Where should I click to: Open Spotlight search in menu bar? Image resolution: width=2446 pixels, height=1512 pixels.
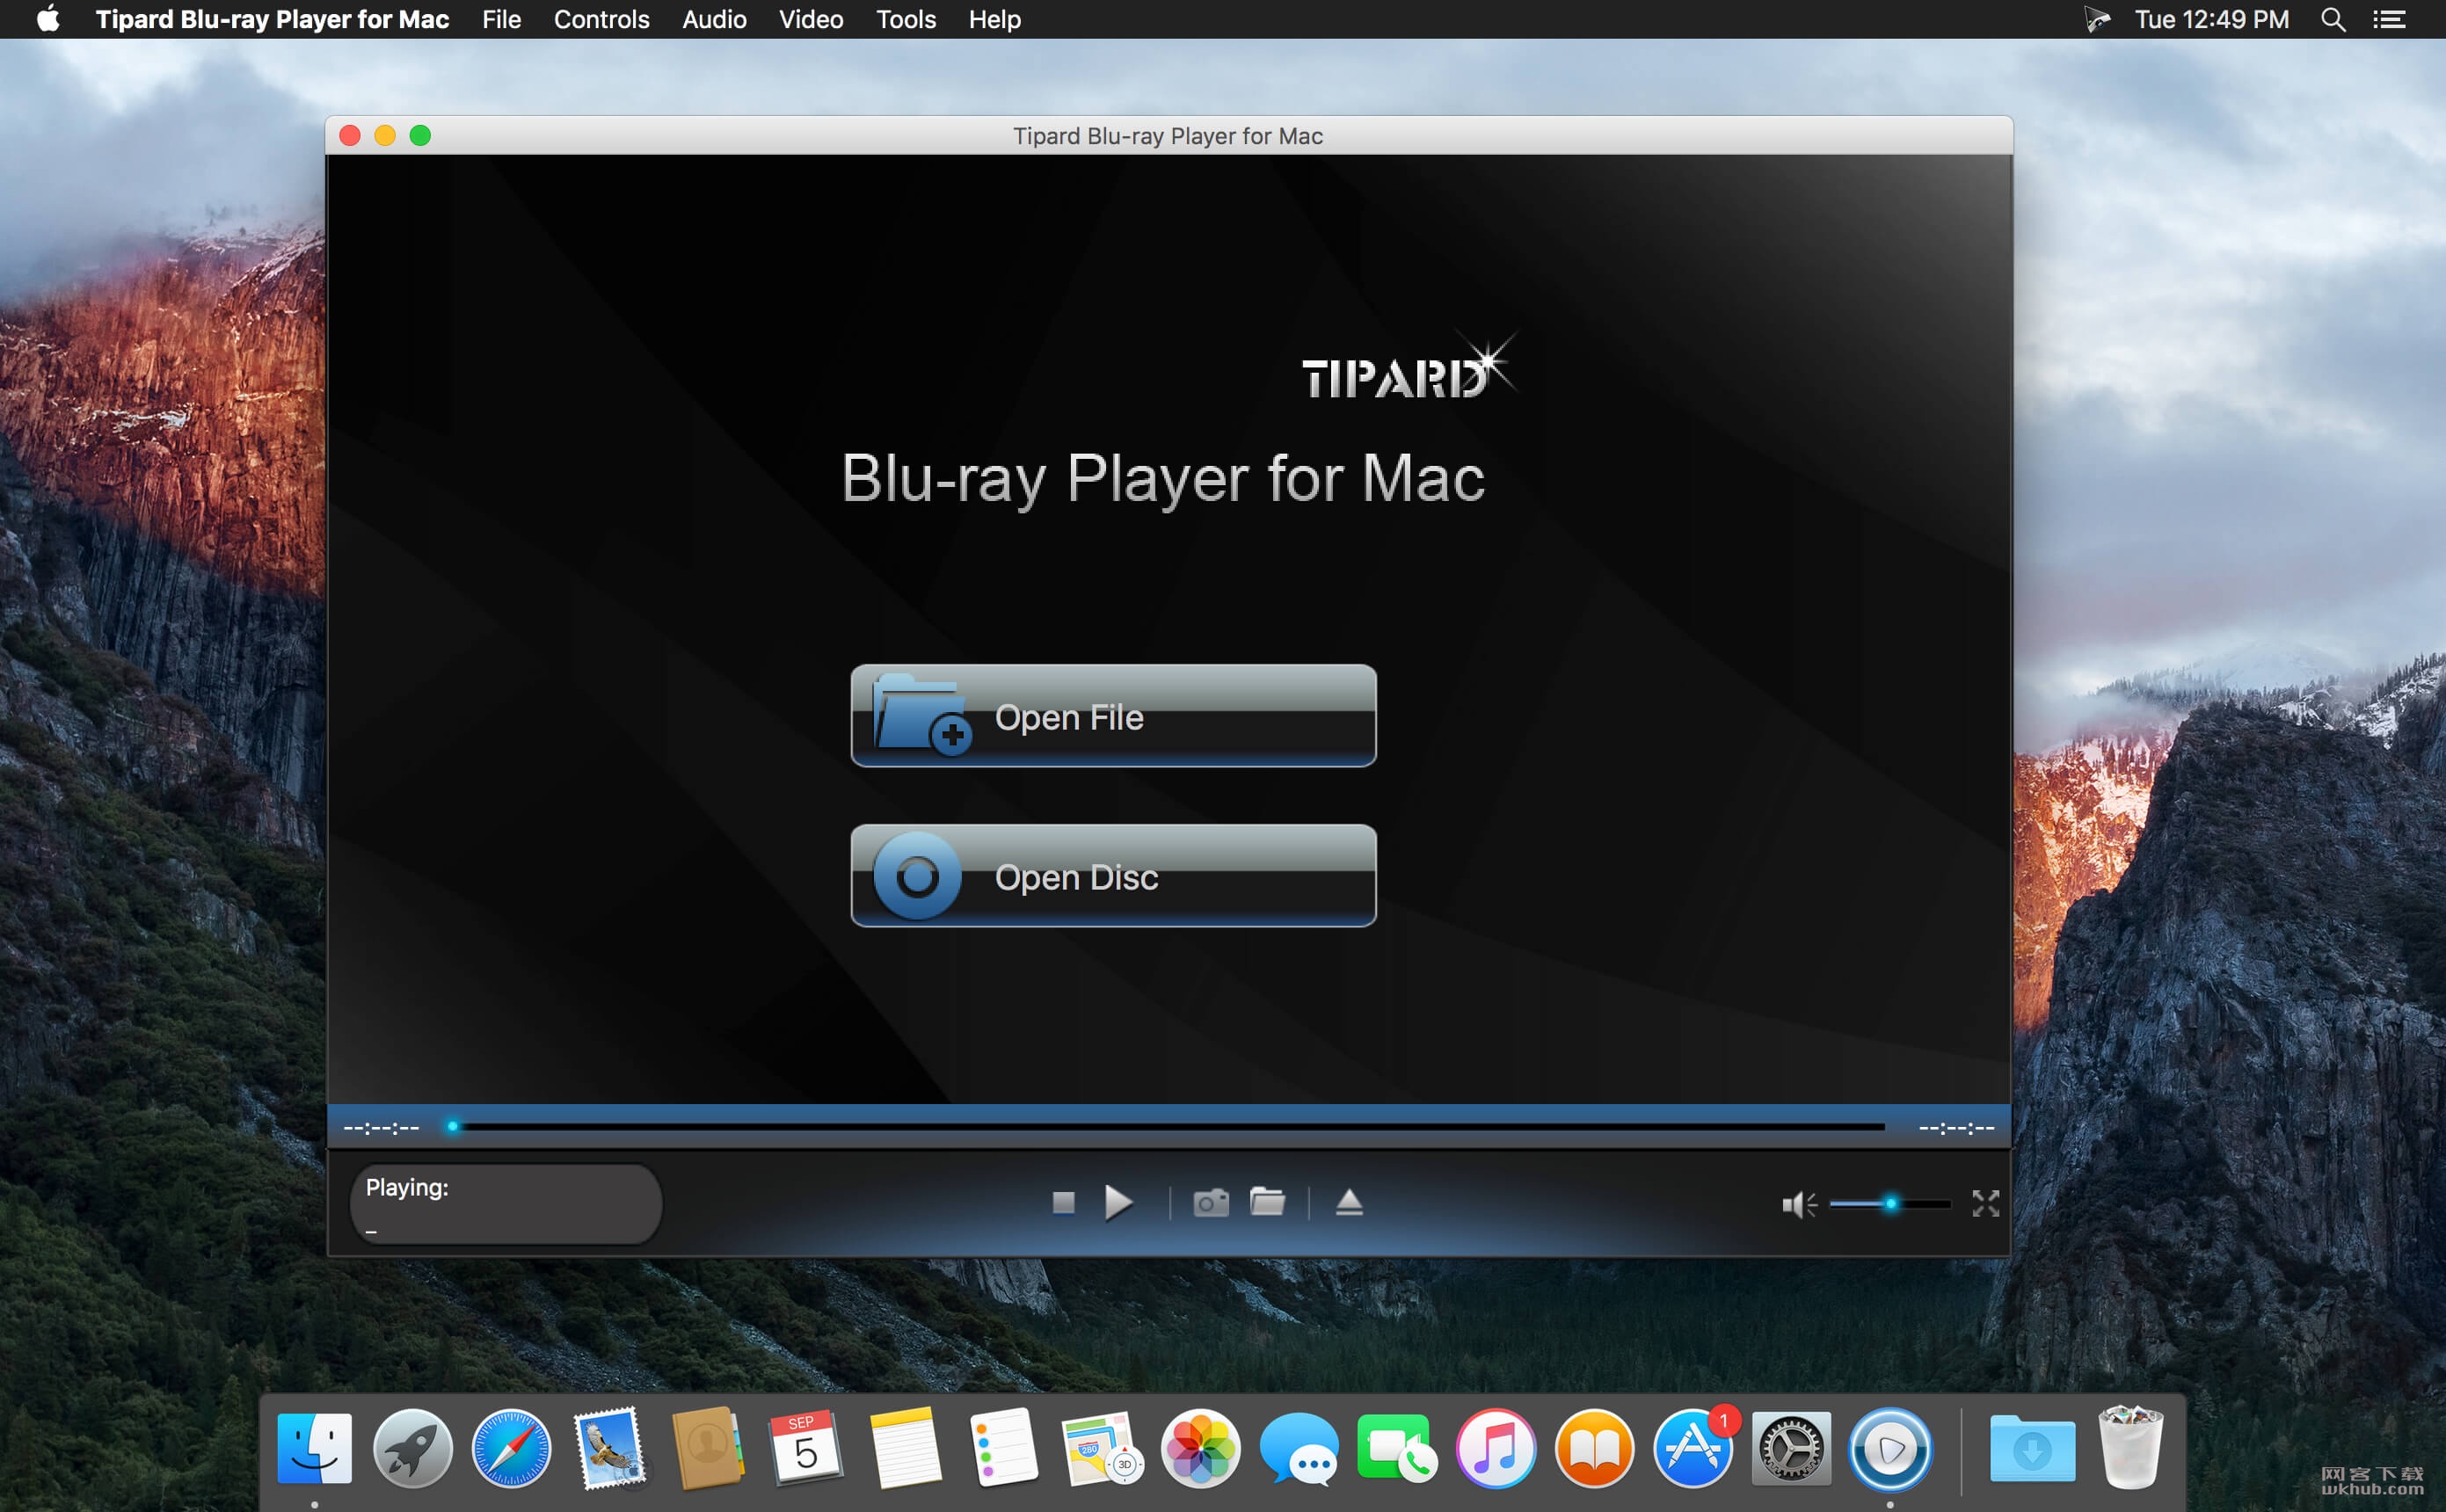click(2333, 19)
